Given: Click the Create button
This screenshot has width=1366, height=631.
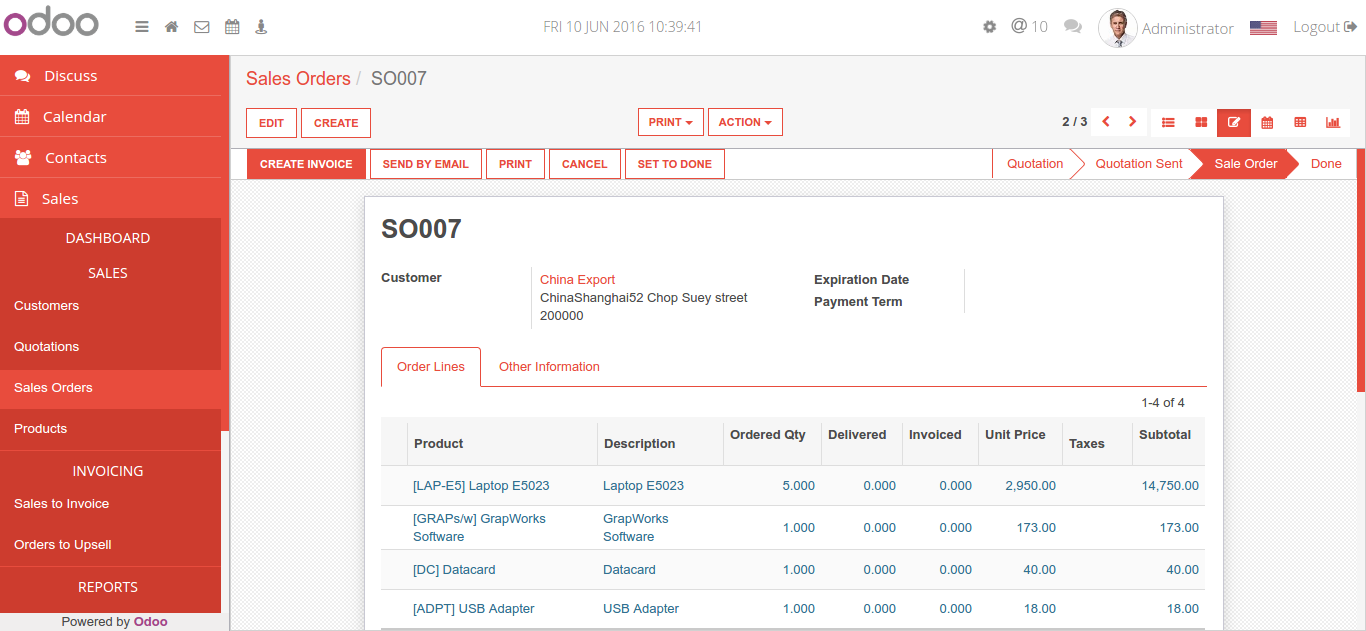Looking at the screenshot, I should [x=336, y=123].
